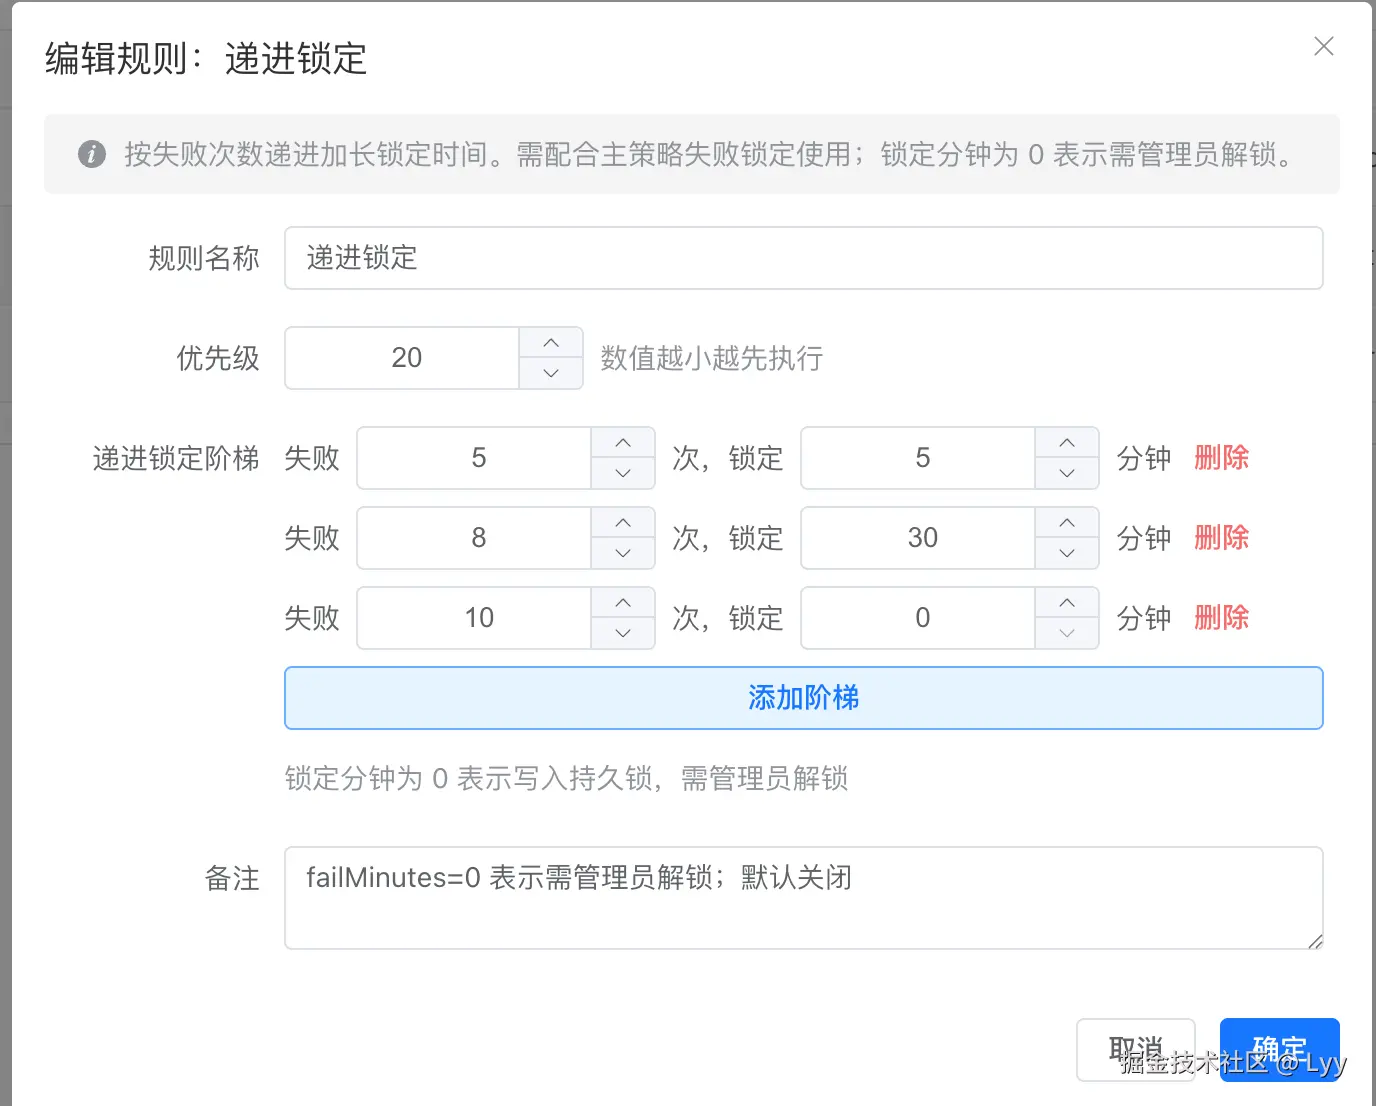This screenshot has height=1106, width=1376.
Task: Delete the tier with 8 failures
Action: (1221, 538)
